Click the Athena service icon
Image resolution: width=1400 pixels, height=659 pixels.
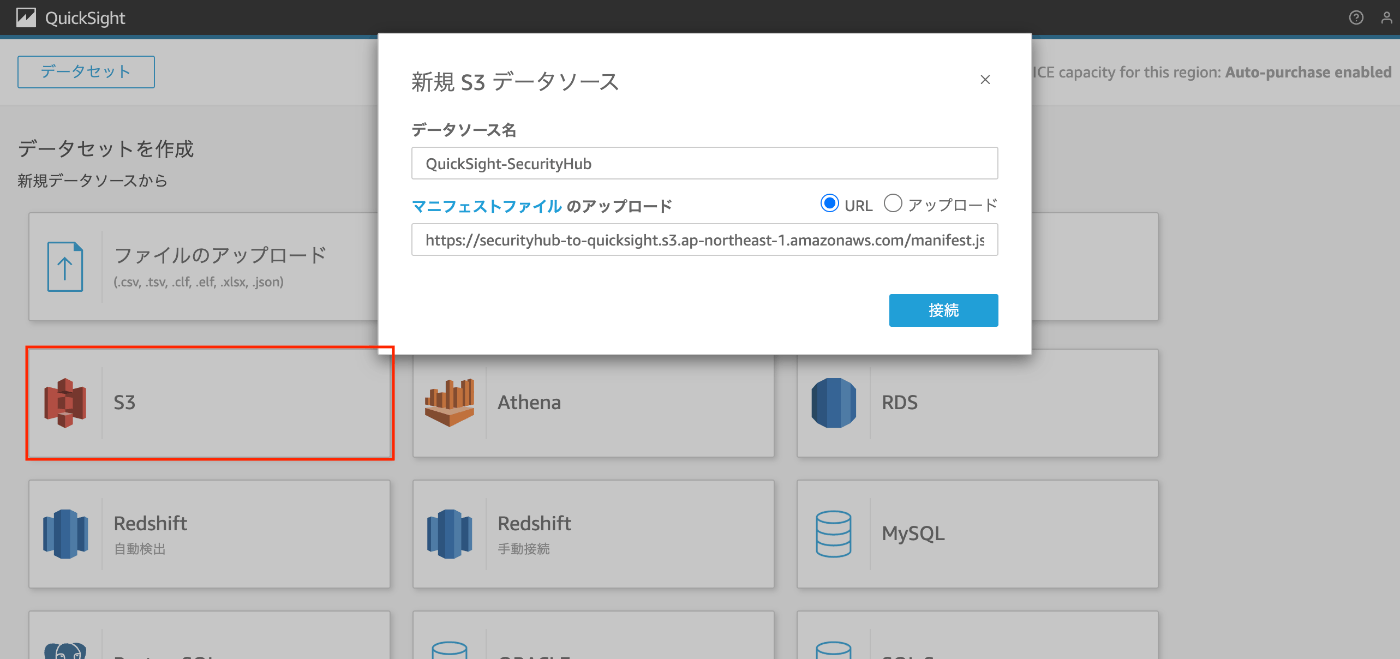(x=449, y=403)
